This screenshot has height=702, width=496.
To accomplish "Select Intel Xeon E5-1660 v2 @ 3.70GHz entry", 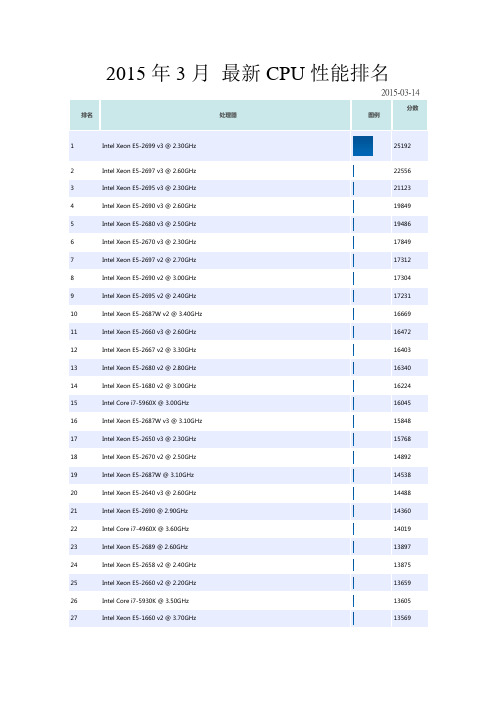I will [149, 618].
